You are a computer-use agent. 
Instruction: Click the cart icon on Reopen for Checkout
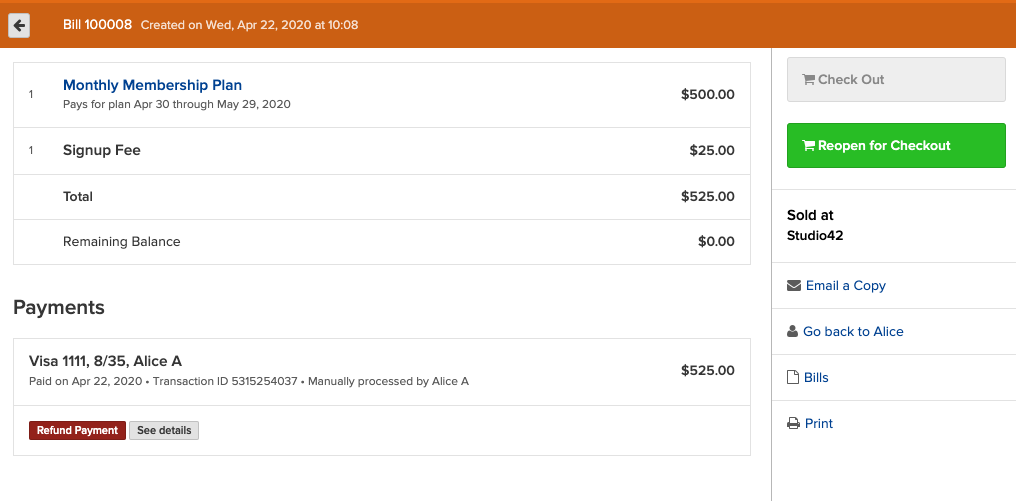click(x=809, y=146)
